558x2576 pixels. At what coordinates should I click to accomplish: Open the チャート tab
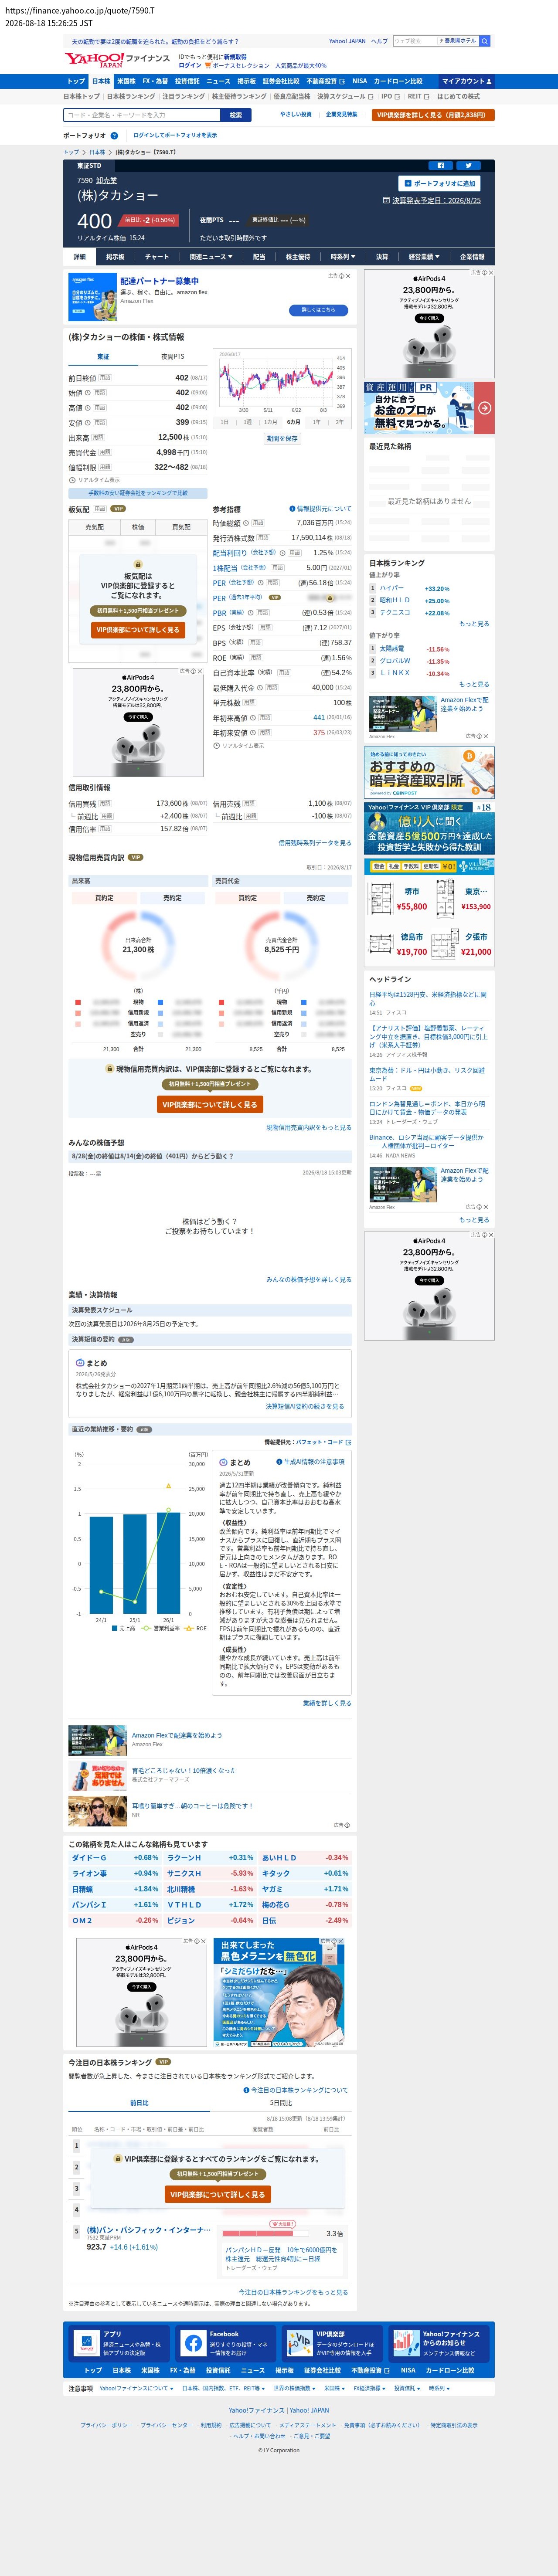tap(157, 257)
